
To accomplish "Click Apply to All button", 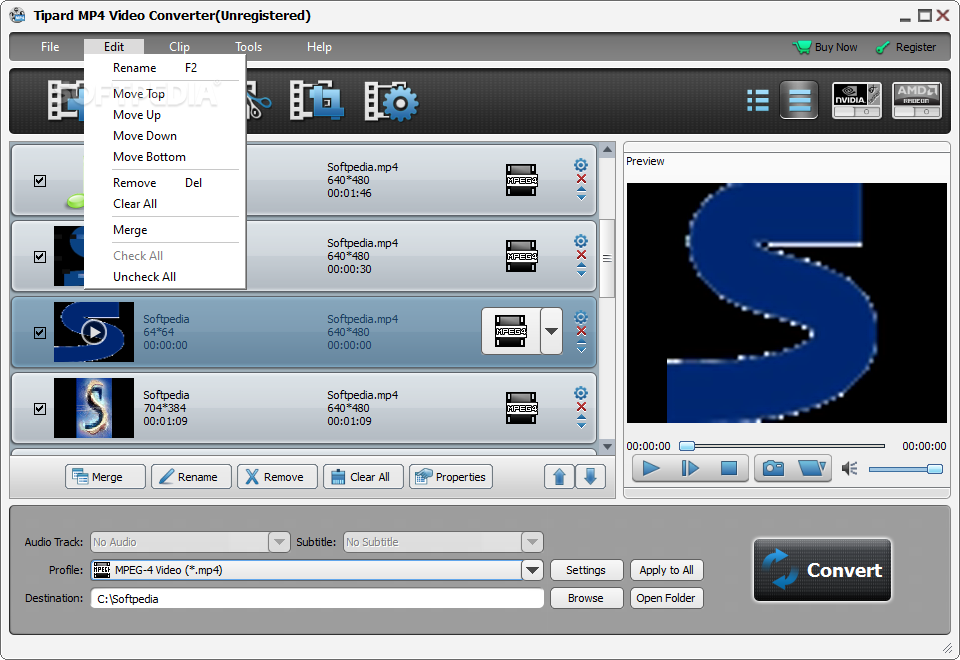I will [667, 570].
